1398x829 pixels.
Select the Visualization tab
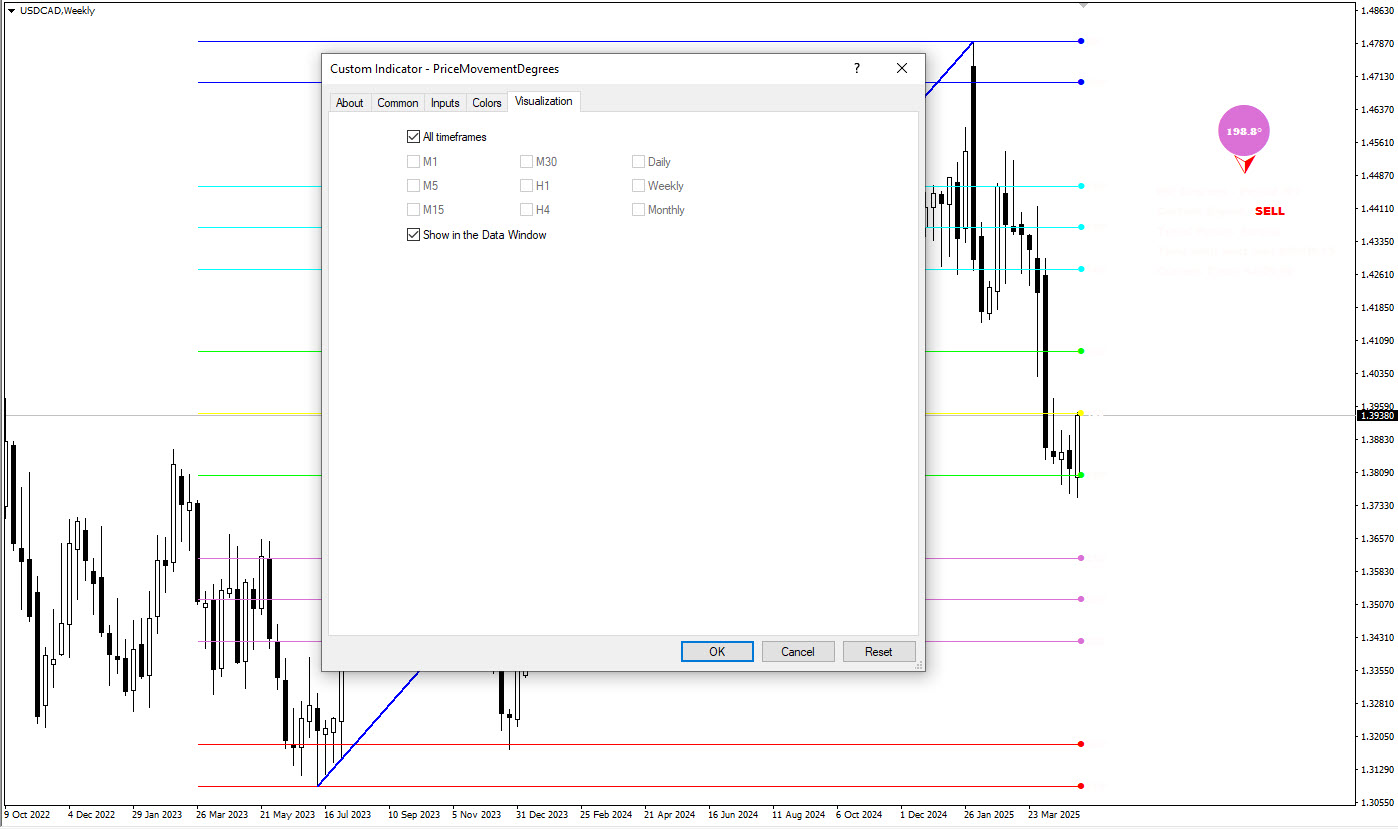click(x=544, y=101)
